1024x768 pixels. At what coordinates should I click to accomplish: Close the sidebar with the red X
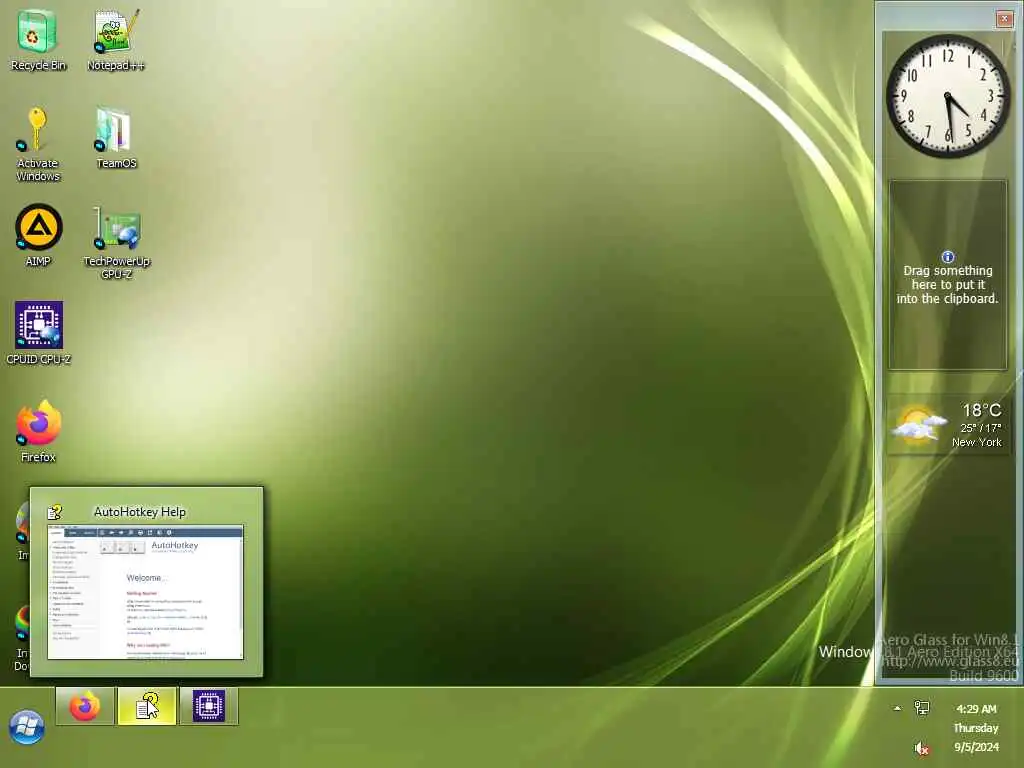click(1004, 19)
